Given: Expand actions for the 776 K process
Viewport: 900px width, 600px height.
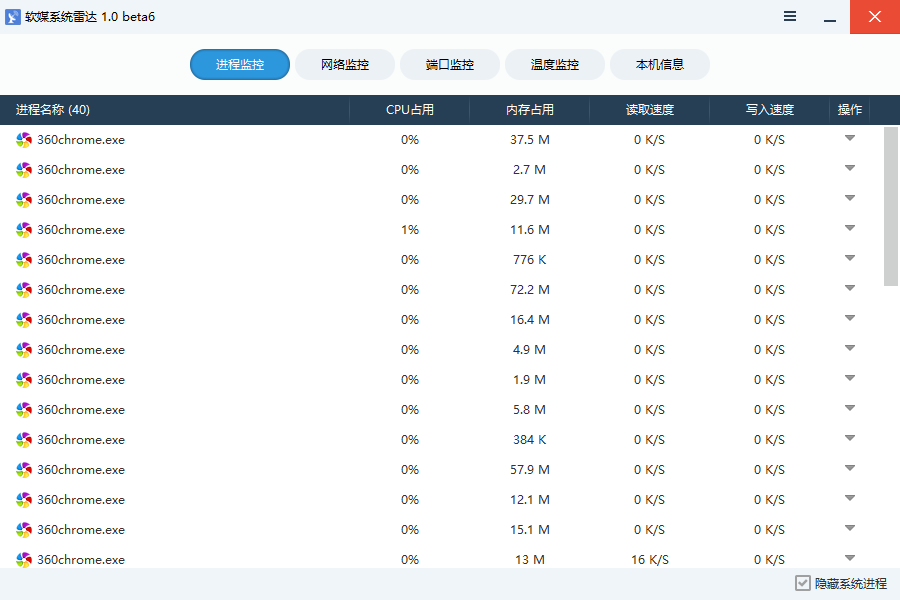Looking at the screenshot, I should pyautogui.click(x=850, y=258).
